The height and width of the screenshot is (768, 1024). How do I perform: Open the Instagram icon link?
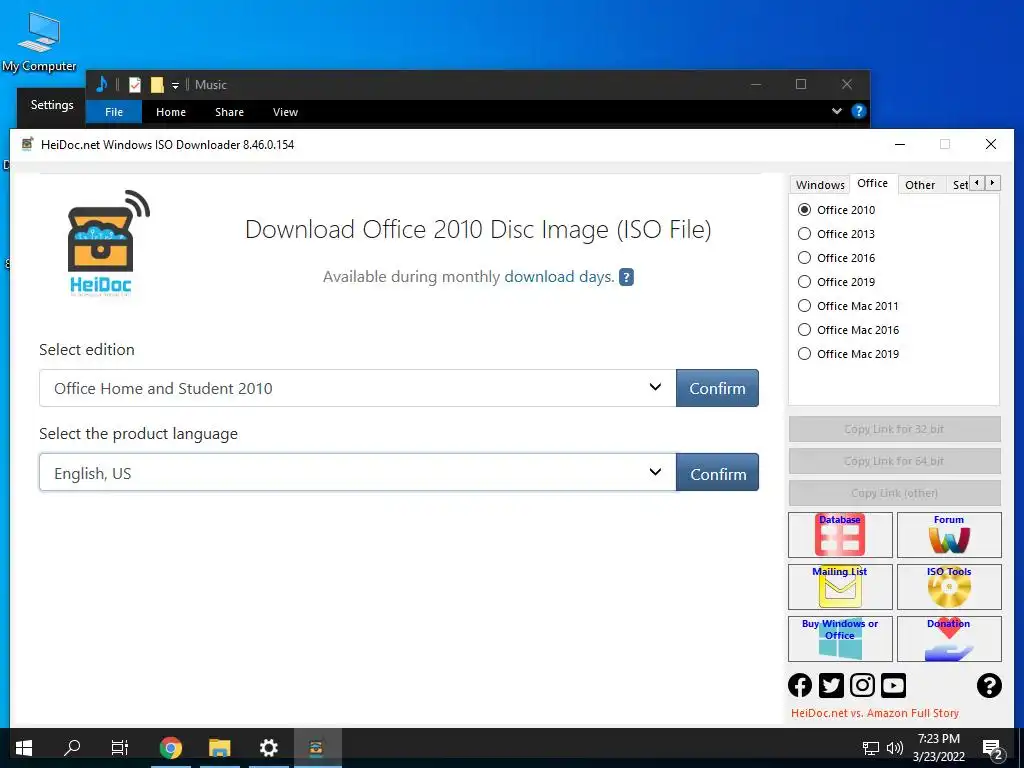coord(862,685)
